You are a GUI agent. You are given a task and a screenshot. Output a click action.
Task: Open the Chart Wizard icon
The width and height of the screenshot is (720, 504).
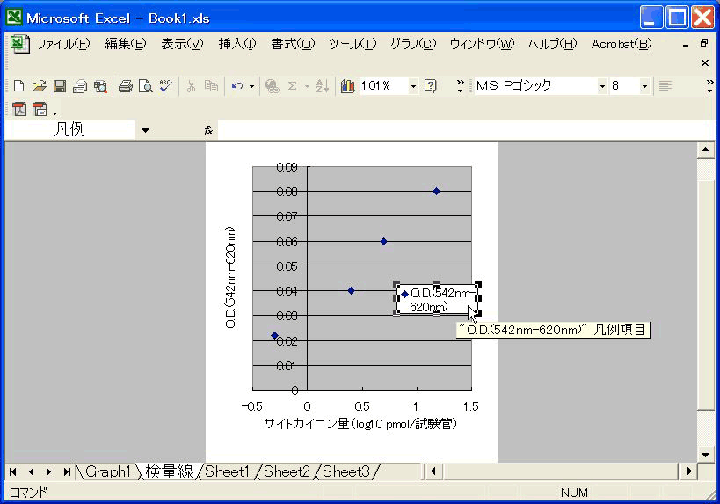(x=347, y=87)
